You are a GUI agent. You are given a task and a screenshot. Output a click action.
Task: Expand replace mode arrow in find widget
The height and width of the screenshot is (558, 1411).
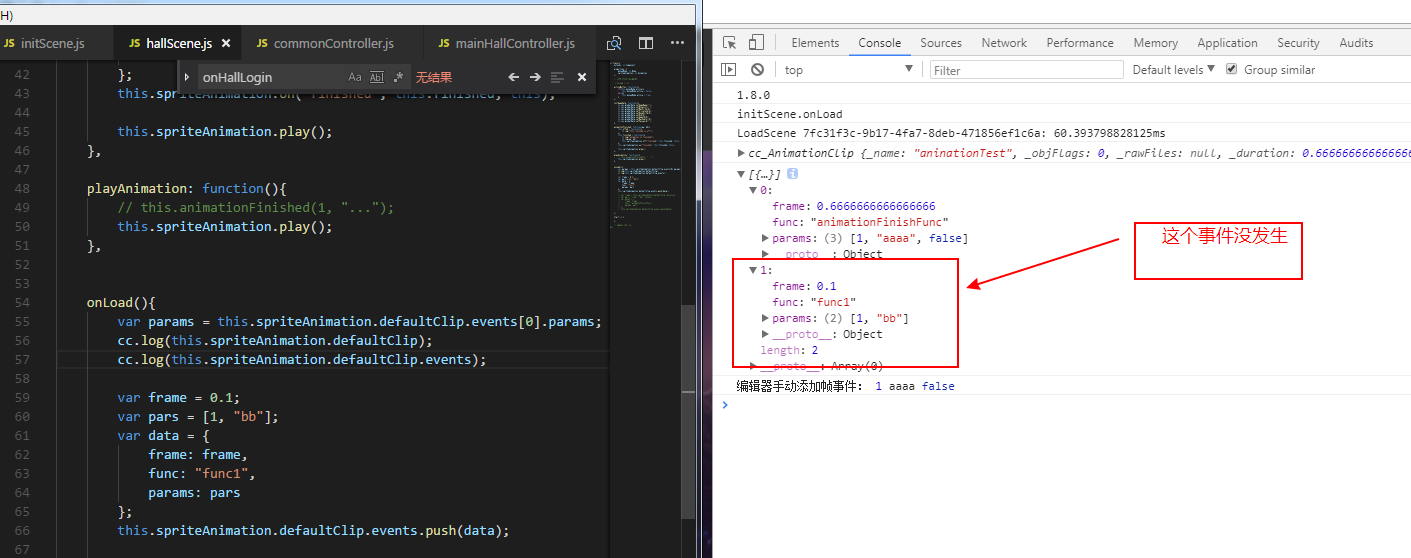pos(186,77)
